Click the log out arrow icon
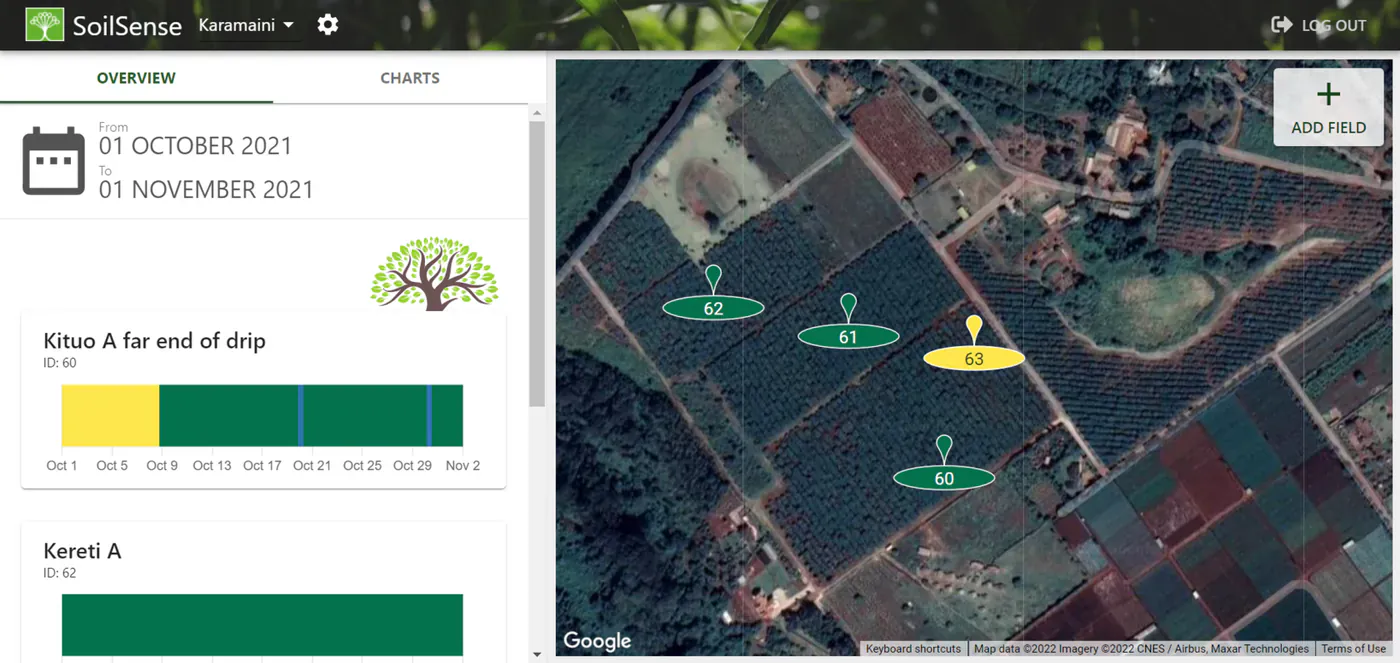 point(1281,25)
